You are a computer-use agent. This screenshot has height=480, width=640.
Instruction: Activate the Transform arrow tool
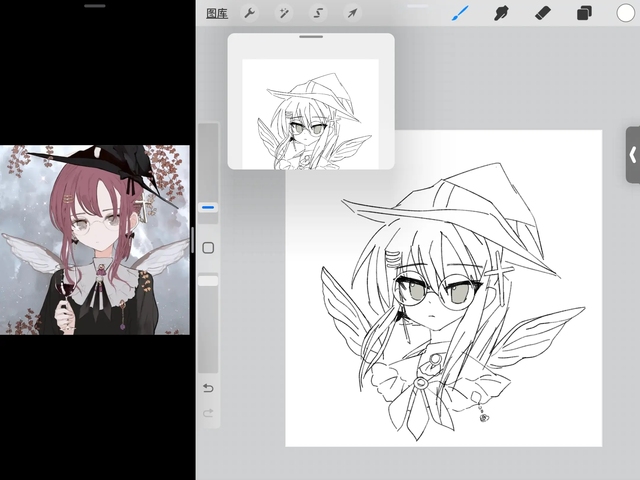click(x=352, y=13)
